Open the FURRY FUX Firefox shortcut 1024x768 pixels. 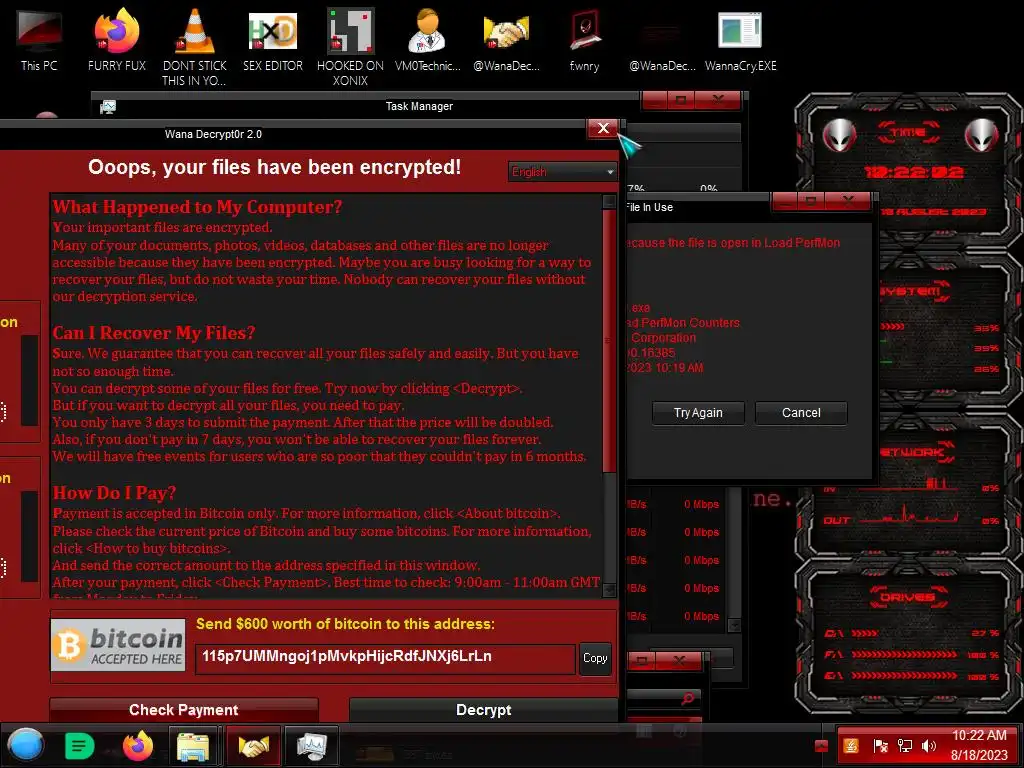[x=117, y=40]
